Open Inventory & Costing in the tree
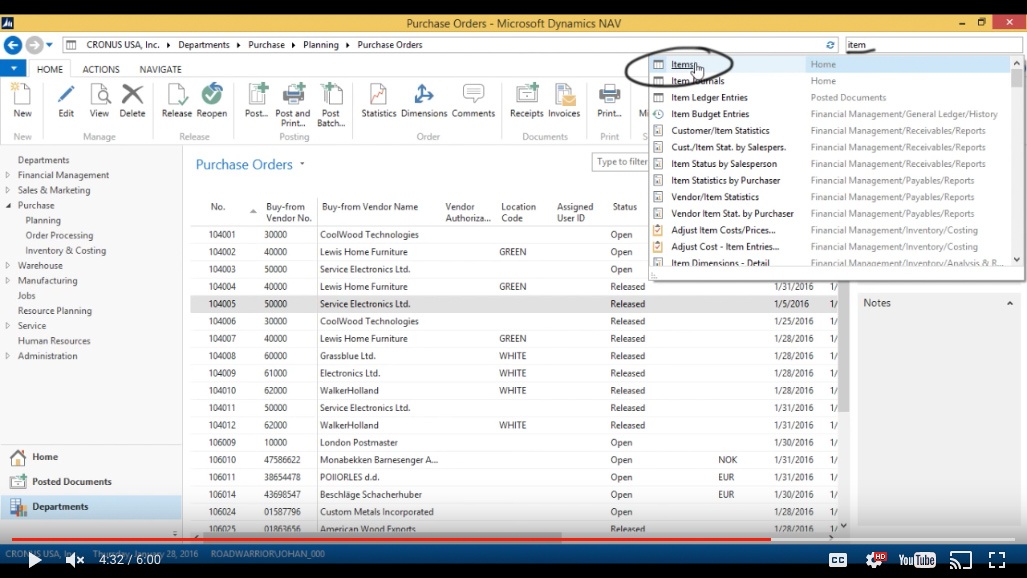The image size is (1027, 578). point(65,250)
